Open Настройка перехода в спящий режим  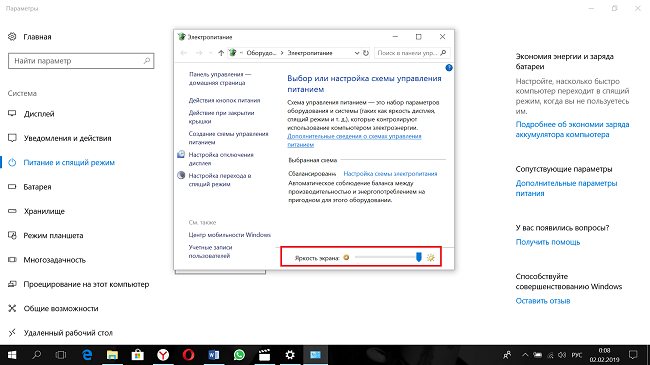click(220, 180)
